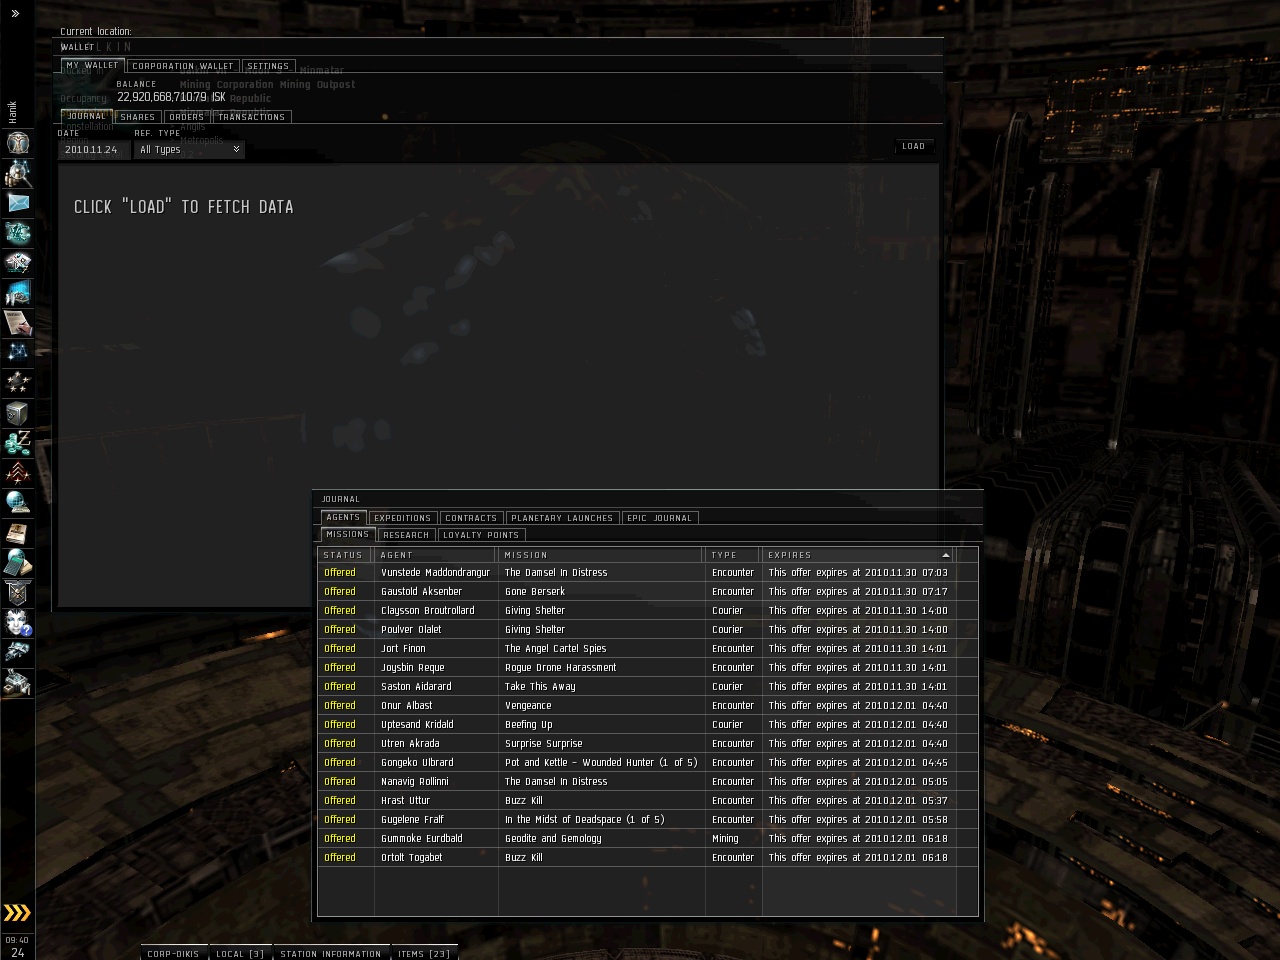The image size is (1280, 960).
Task: Sort missions by the Status column header
Action: [346, 555]
